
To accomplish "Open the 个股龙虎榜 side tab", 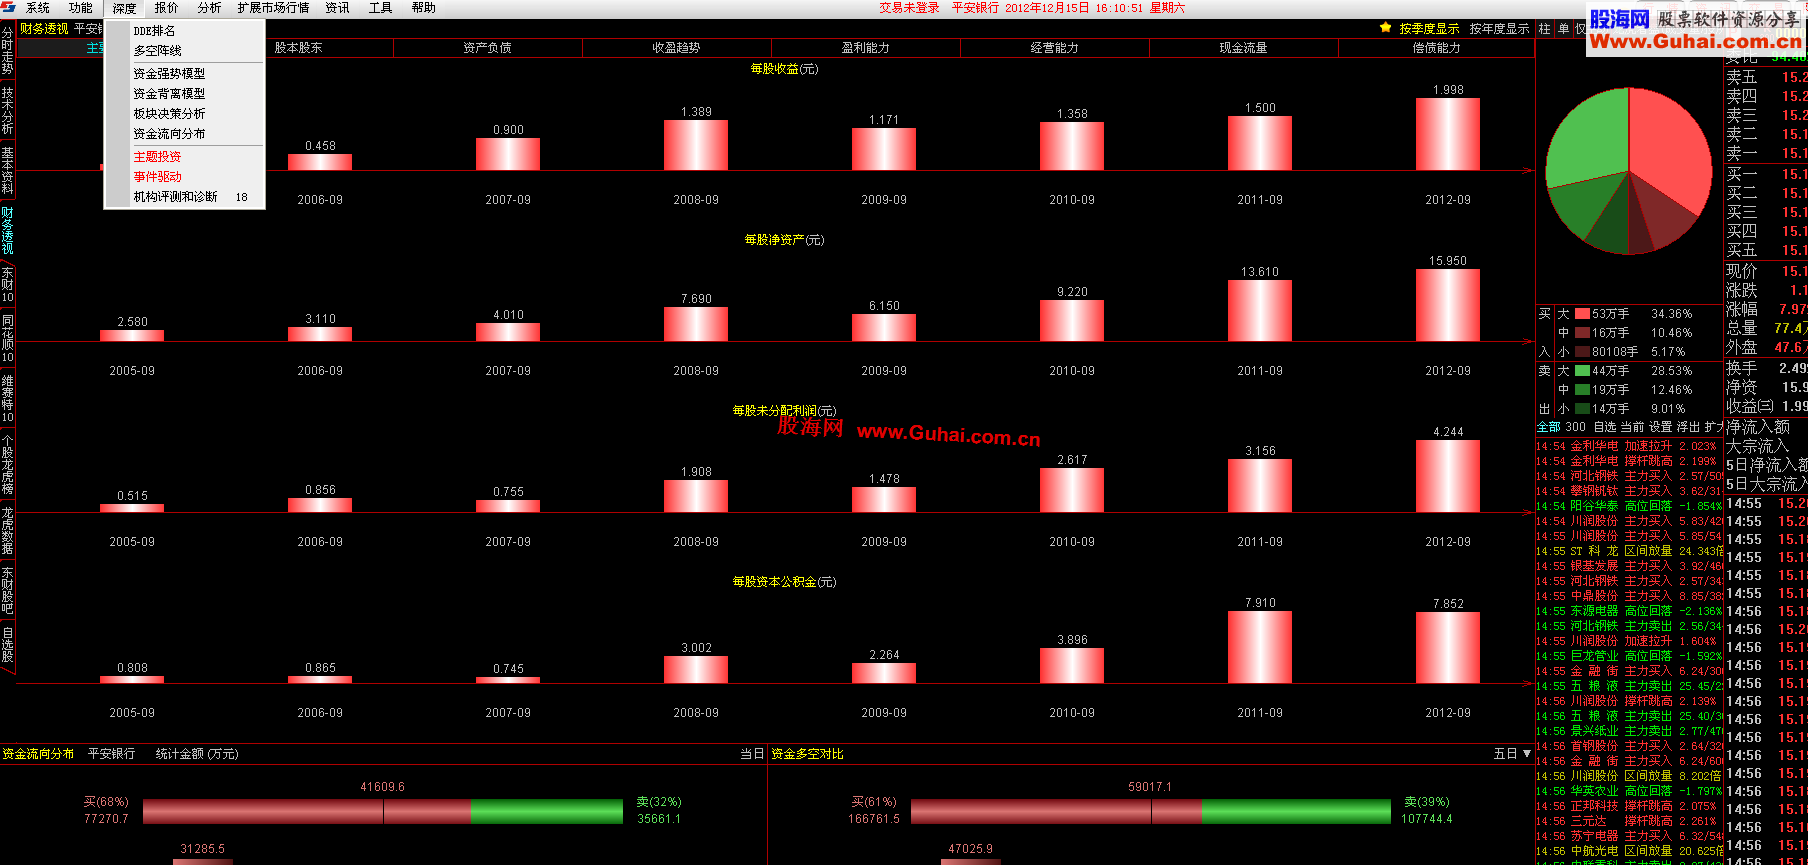I will (7, 464).
